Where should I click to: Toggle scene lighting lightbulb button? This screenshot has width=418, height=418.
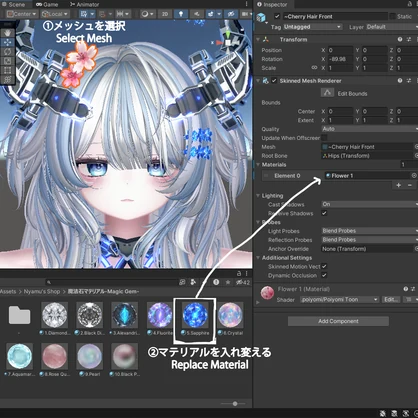pyautogui.click(x=181, y=14)
